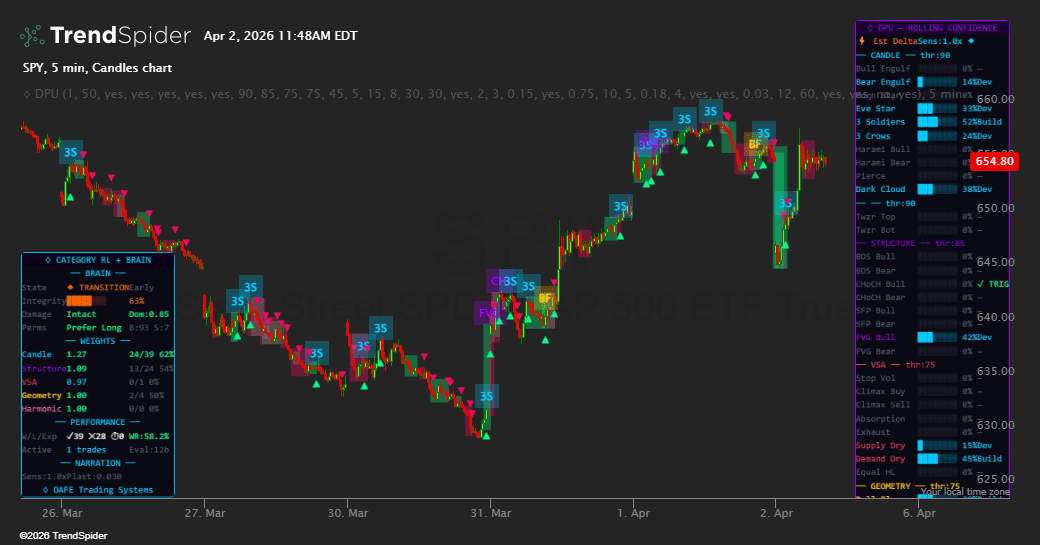Click the 660.00 price axis label
Viewport: 1040px width, 545px height.
pyautogui.click(x=996, y=99)
